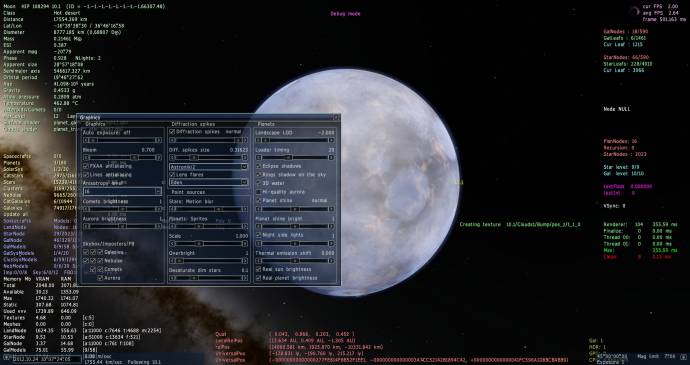690x365 pixels.
Task: Click the Desaturate dim stars slider
Action: pyautogui.click(x=209, y=278)
